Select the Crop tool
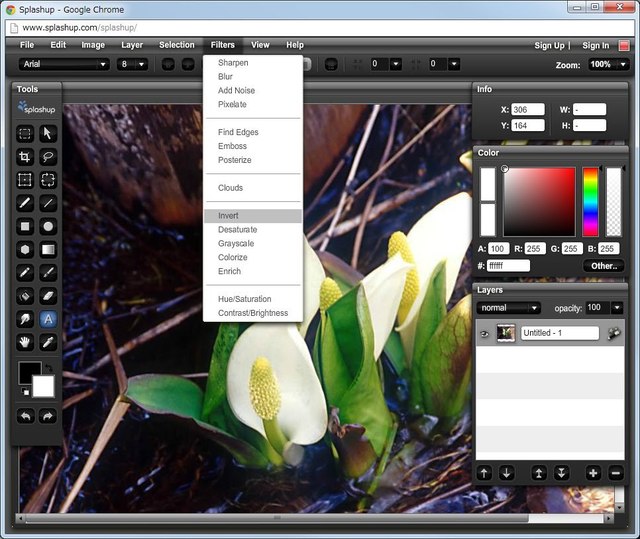 [25, 157]
